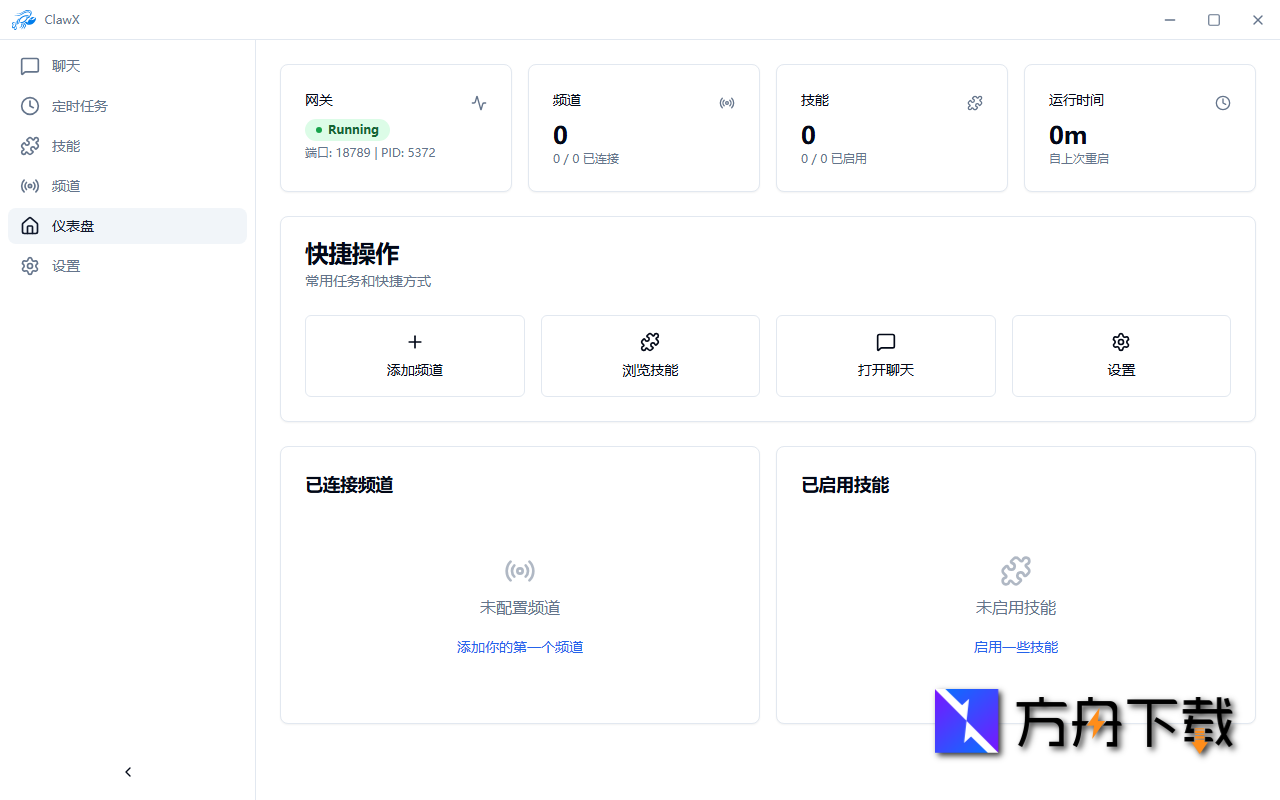Click the Running status badge on 网关 card
Viewport: 1280px width, 800px height.
pyautogui.click(x=347, y=129)
